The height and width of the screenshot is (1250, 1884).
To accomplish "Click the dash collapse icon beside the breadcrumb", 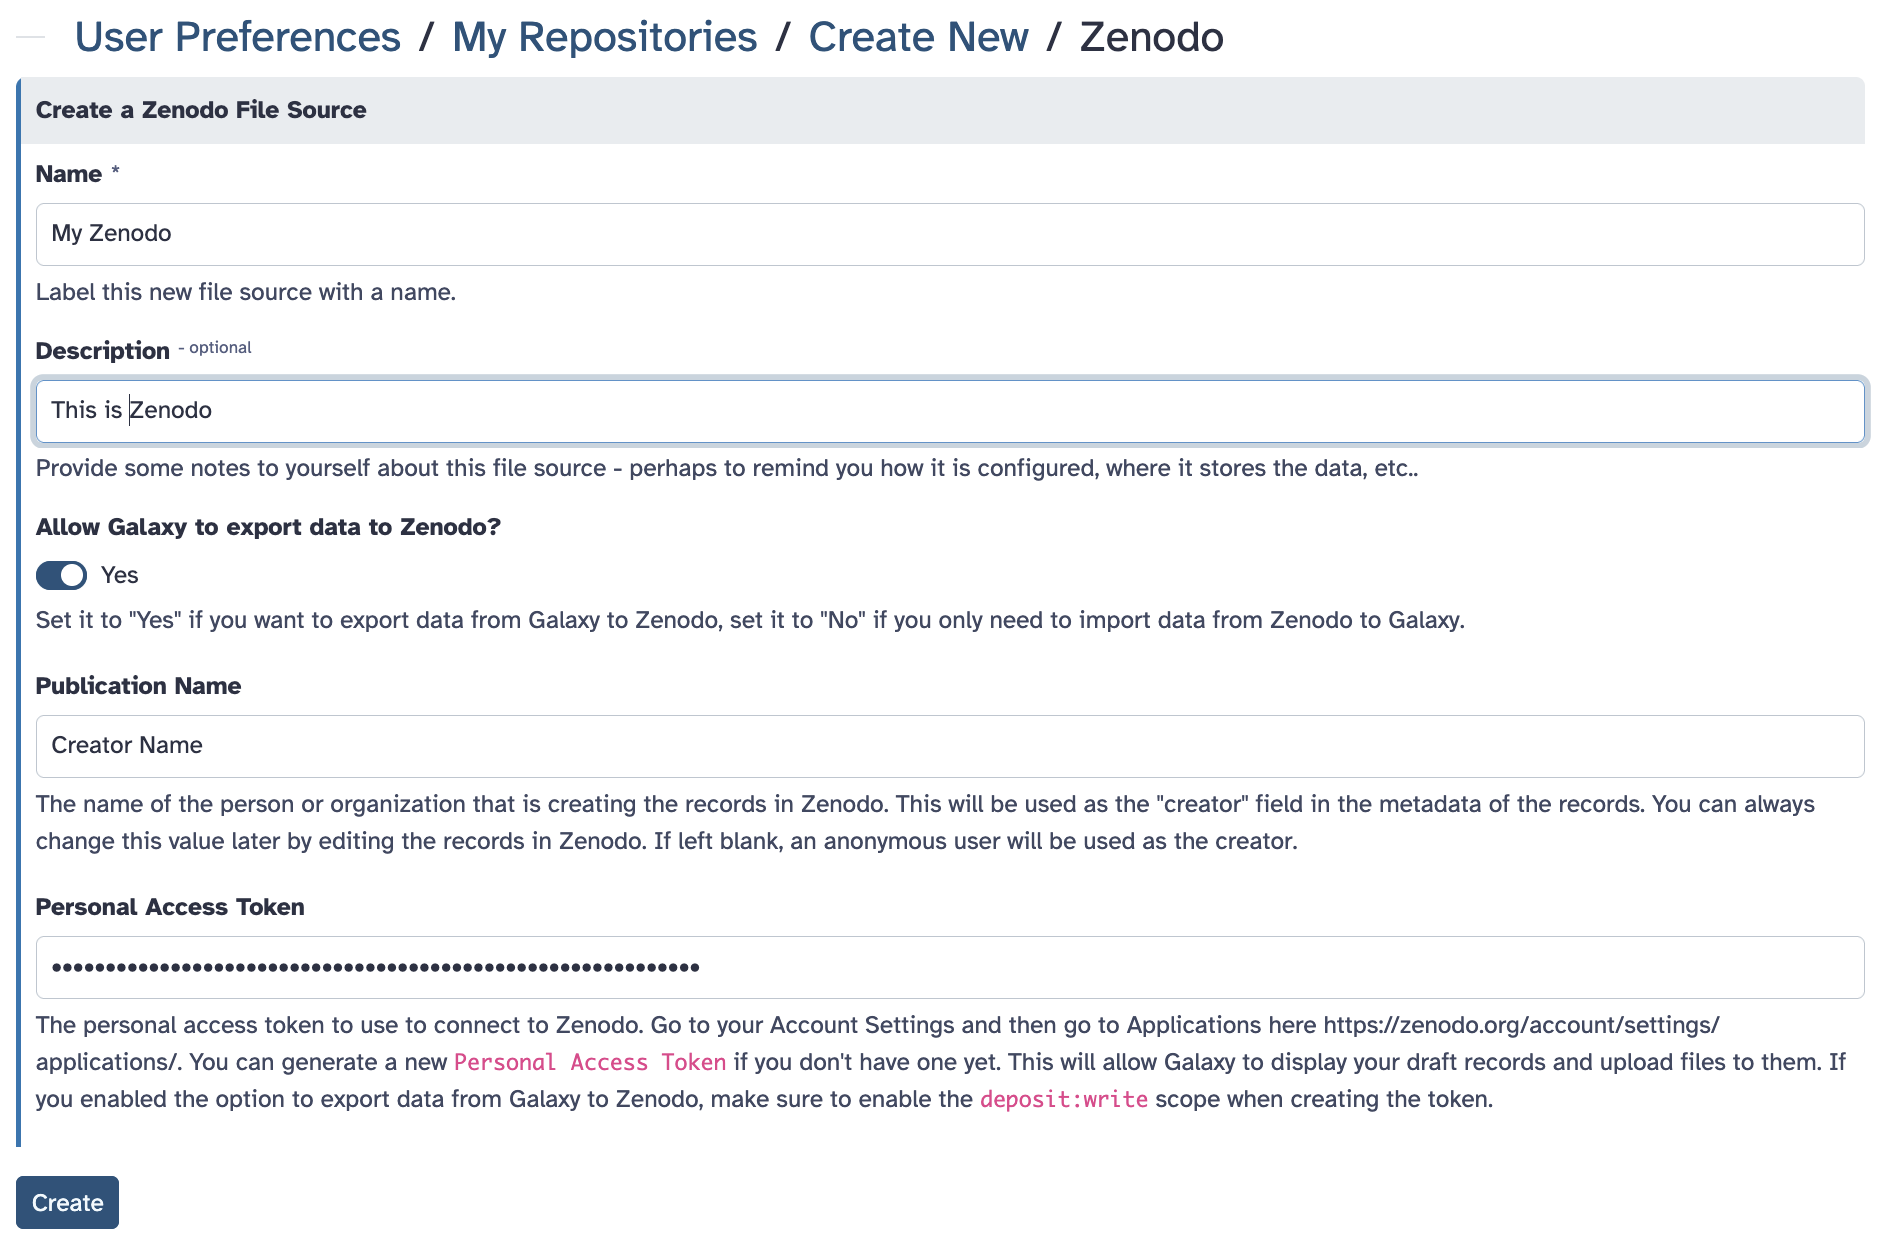I will tap(32, 38).
